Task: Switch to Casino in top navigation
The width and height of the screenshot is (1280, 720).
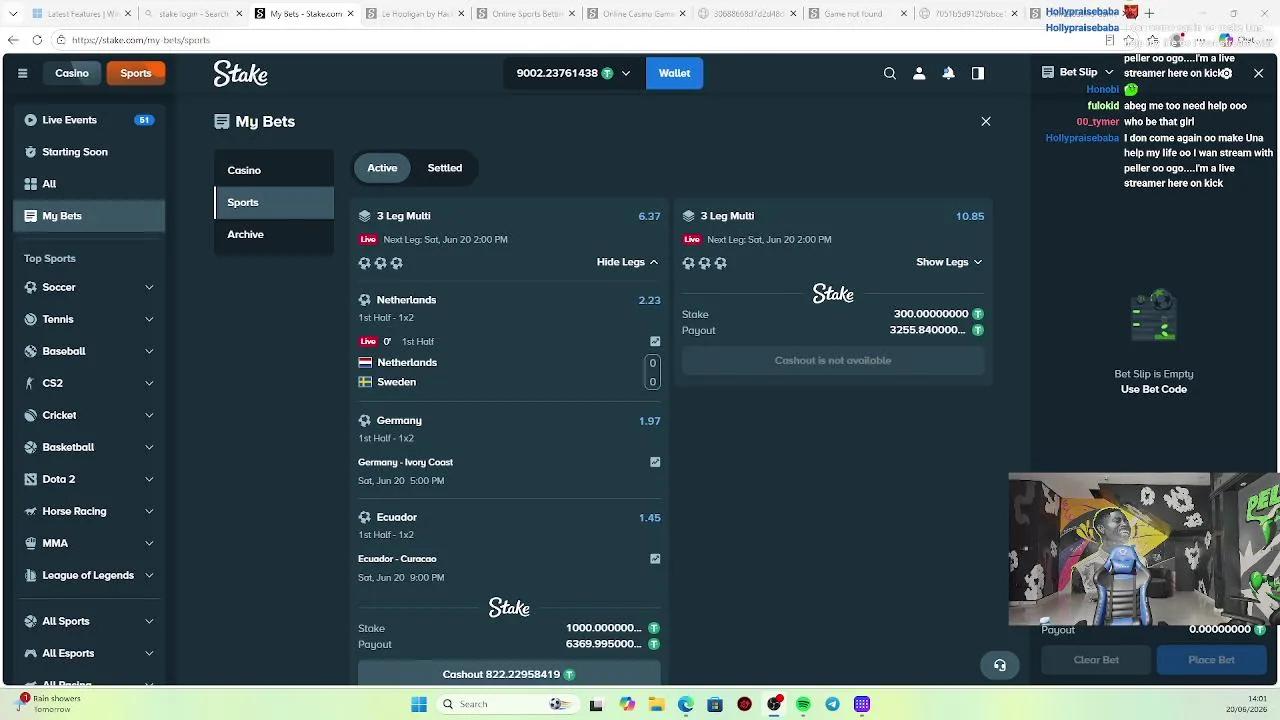Action: [72, 73]
